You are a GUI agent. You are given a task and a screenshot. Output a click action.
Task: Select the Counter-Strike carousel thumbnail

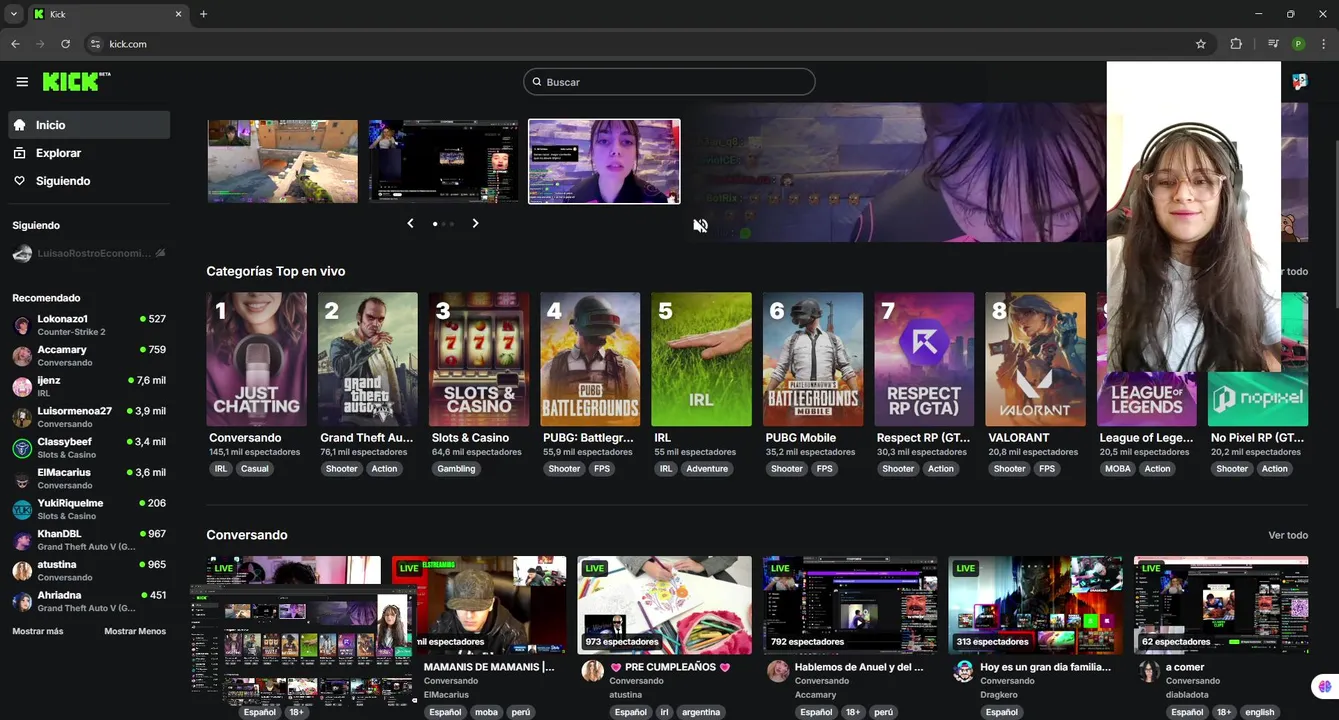tap(283, 161)
